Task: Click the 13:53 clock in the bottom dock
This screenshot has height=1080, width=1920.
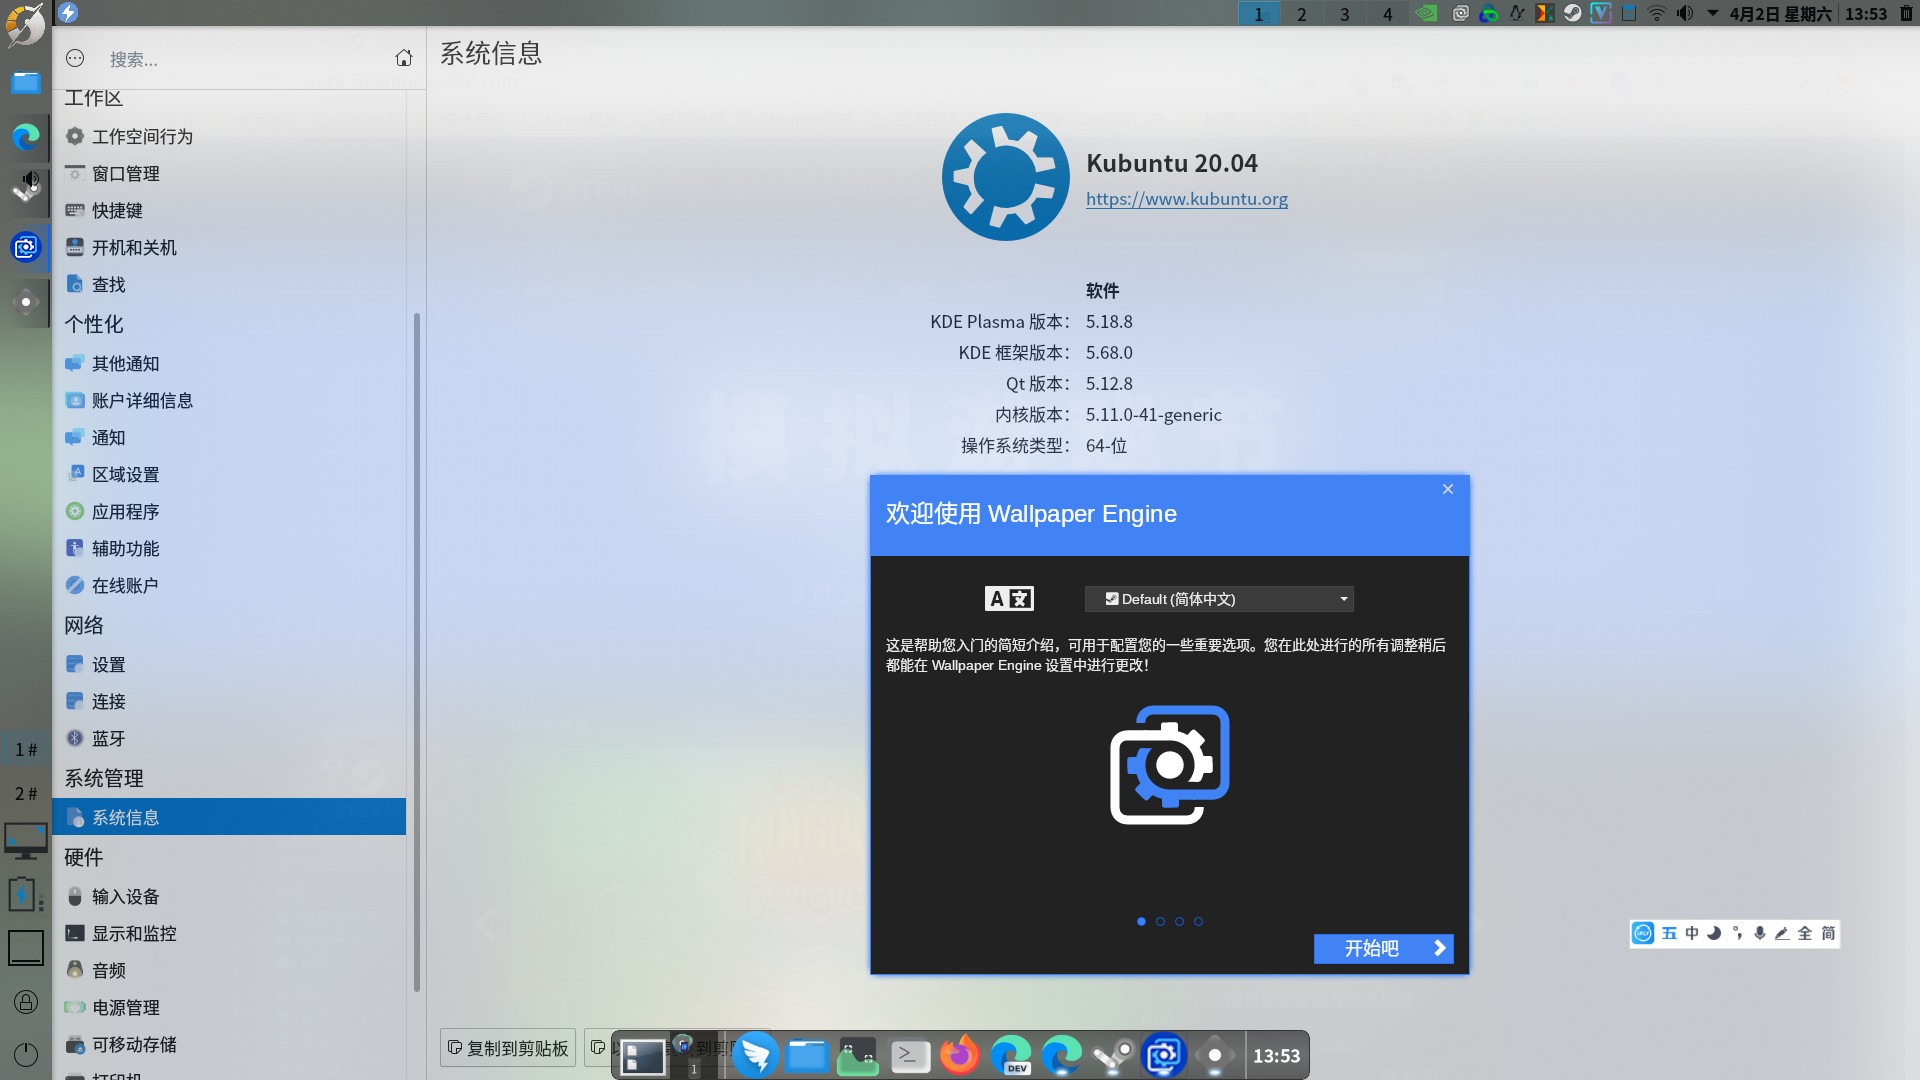Action: pos(1276,1055)
